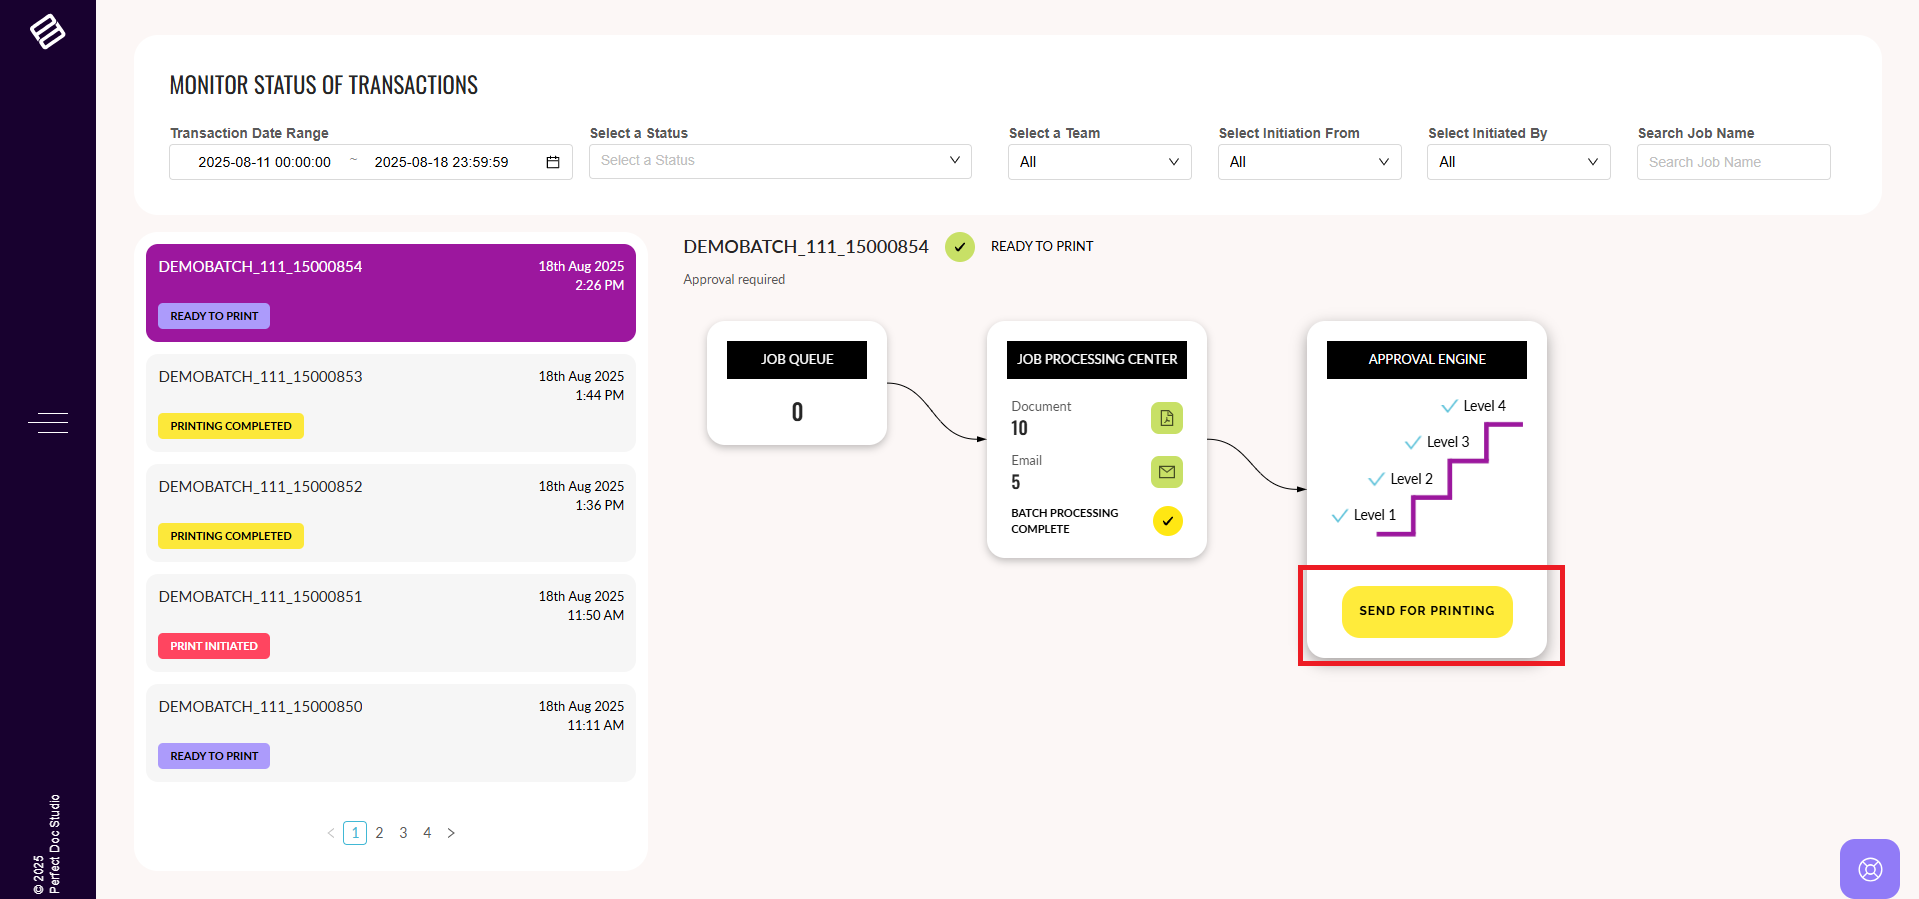
Task: Click the Email envelope icon
Action: point(1166,472)
